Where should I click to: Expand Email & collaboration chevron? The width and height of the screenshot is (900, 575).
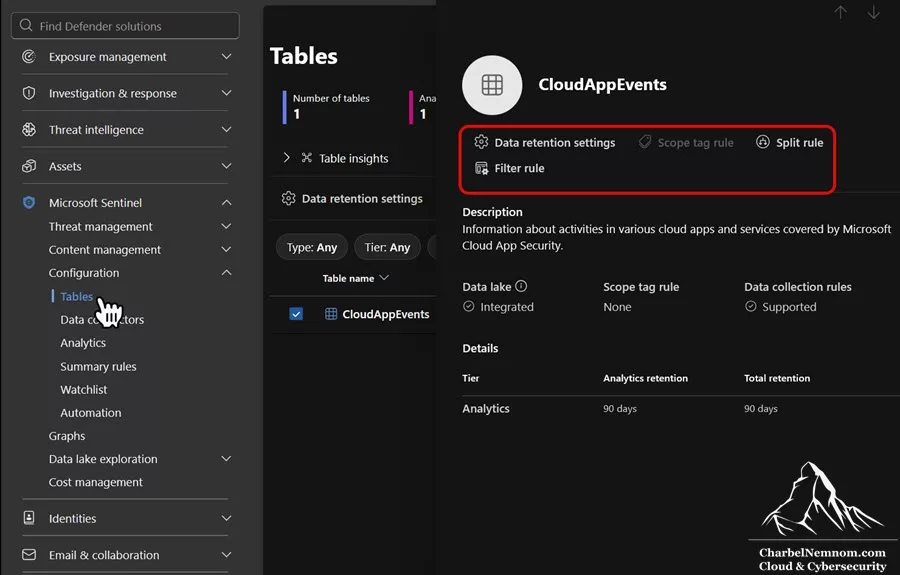point(227,554)
